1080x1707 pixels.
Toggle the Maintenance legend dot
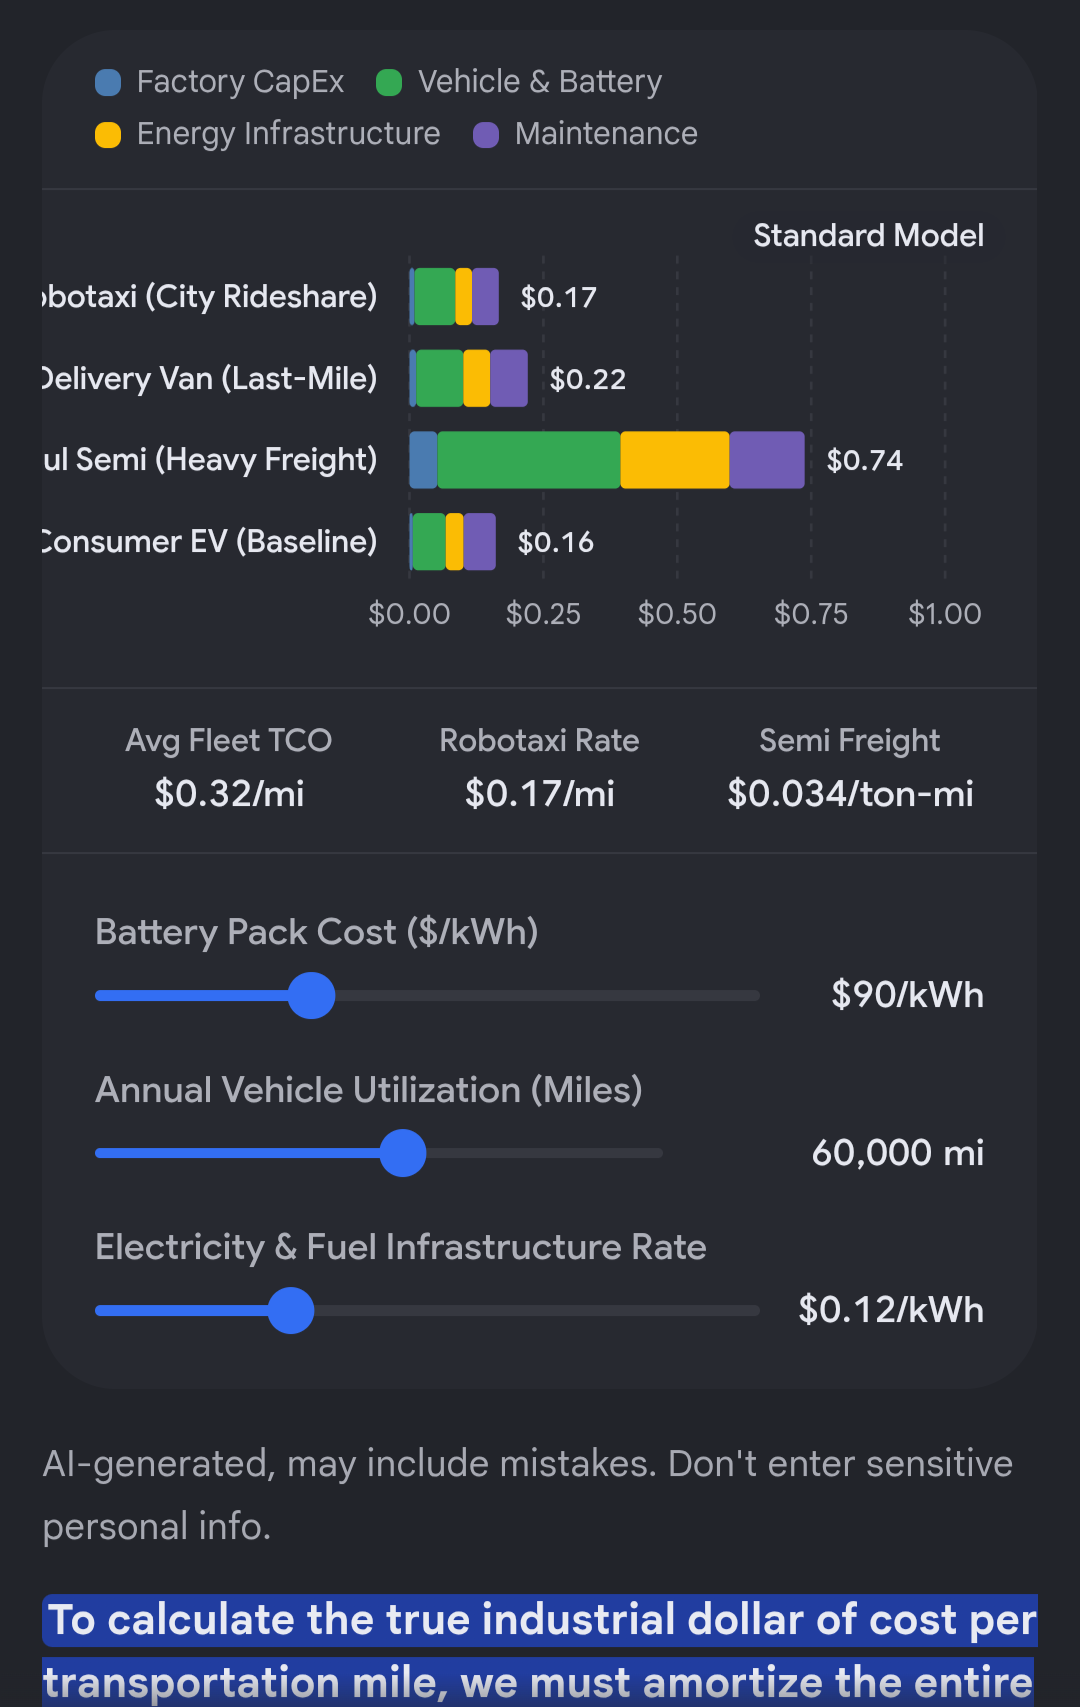pos(486,135)
